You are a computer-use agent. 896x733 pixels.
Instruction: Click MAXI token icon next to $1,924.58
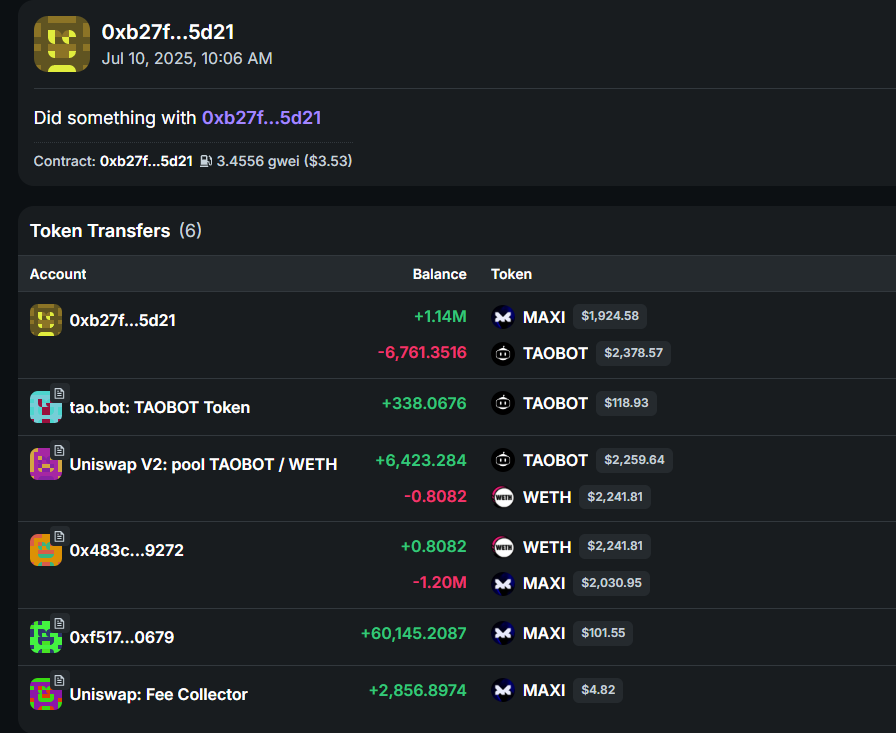[503, 317]
